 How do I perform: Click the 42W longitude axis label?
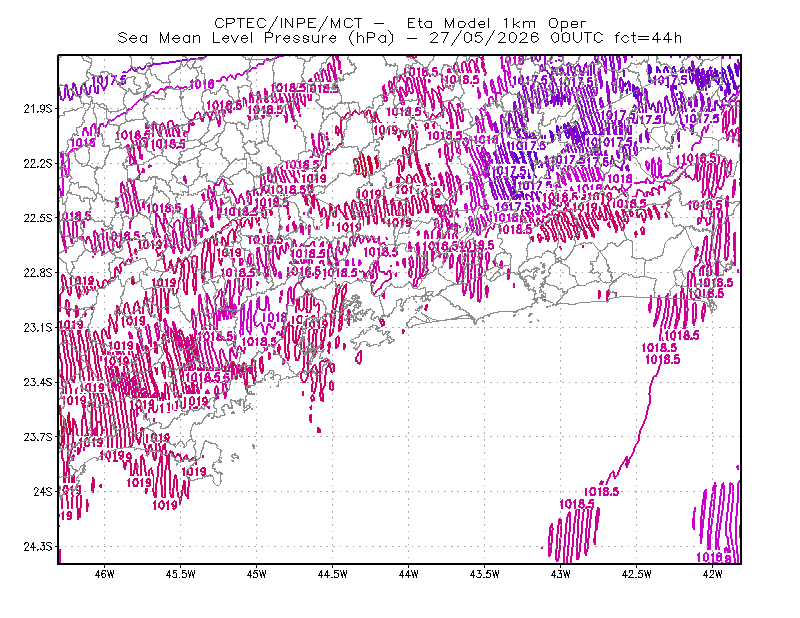pos(713,574)
